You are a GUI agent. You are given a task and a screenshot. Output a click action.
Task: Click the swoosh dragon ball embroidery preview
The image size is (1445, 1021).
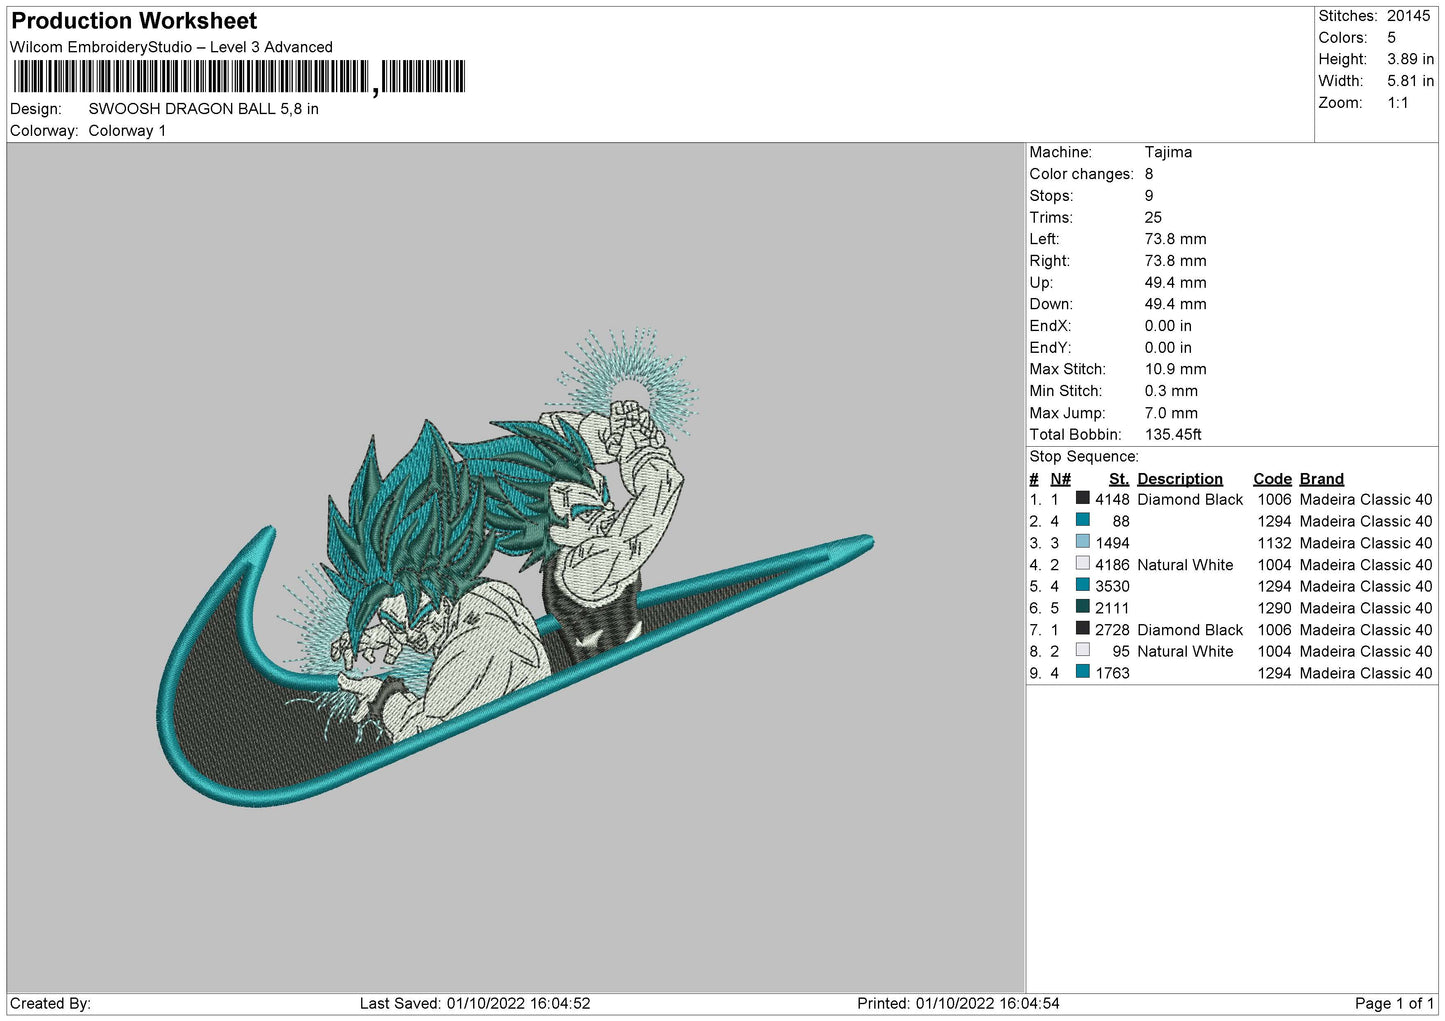tap(515, 580)
